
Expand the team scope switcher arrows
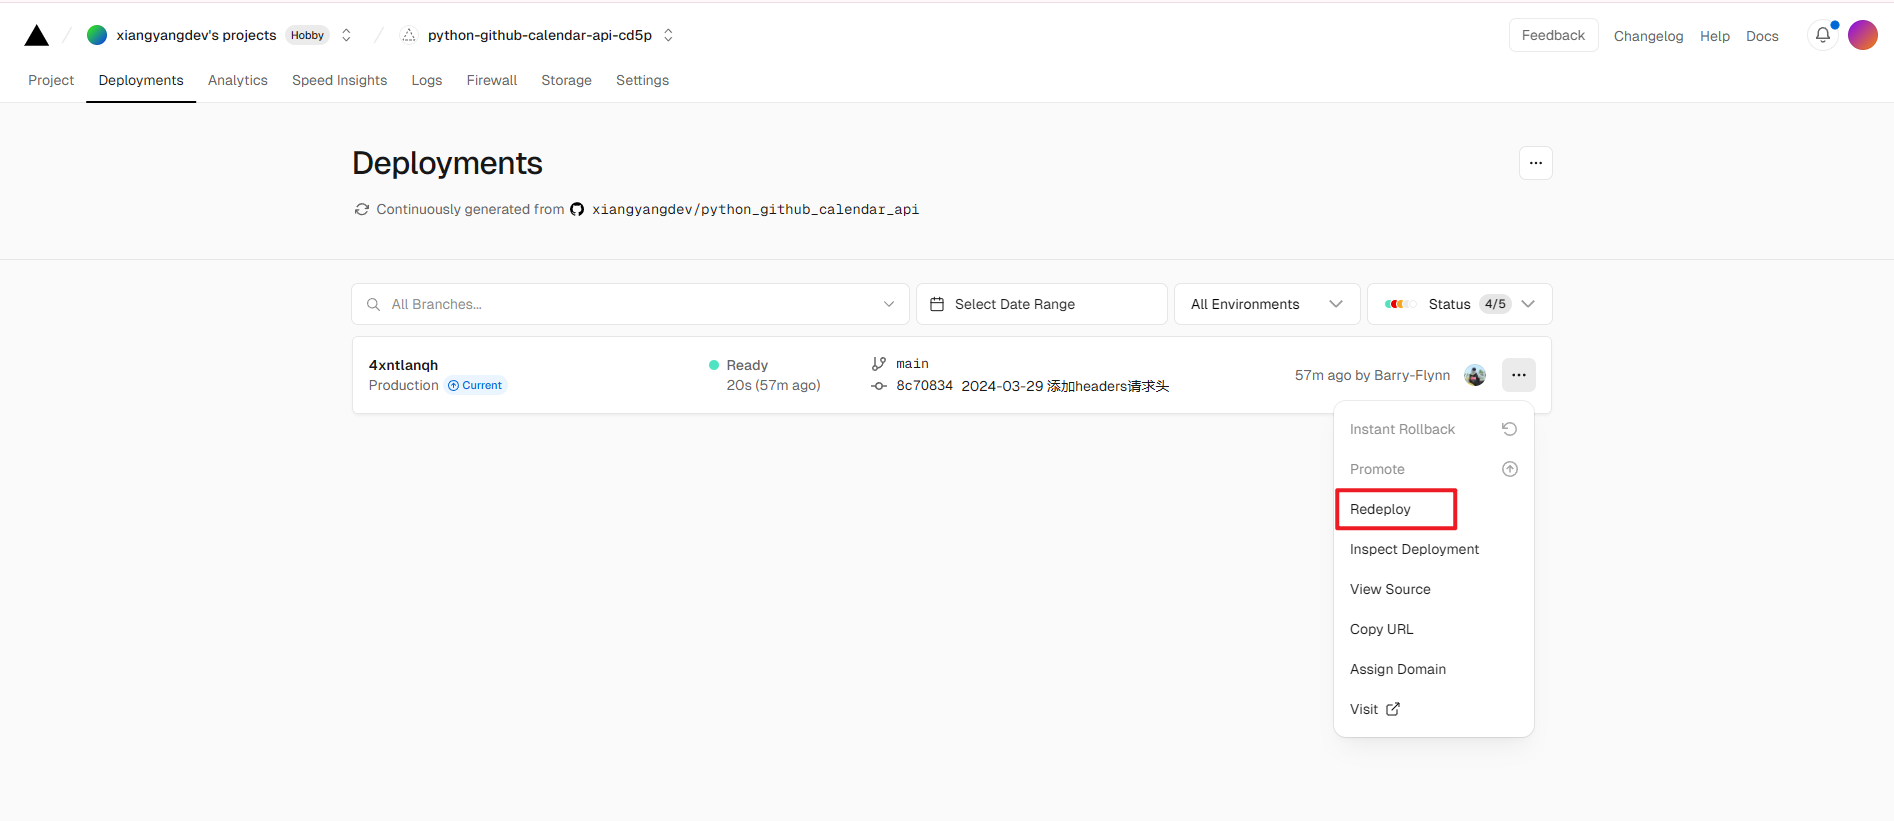tap(346, 35)
